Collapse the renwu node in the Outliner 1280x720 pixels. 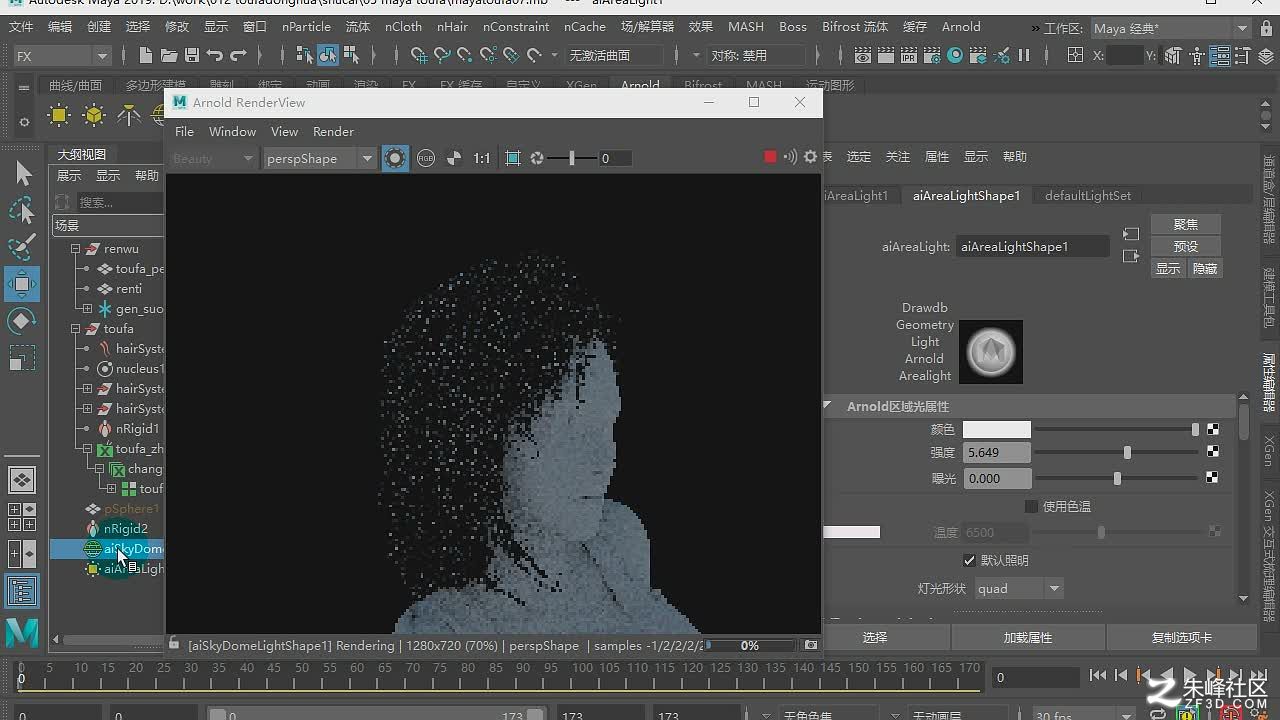pyautogui.click(x=75, y=249)
